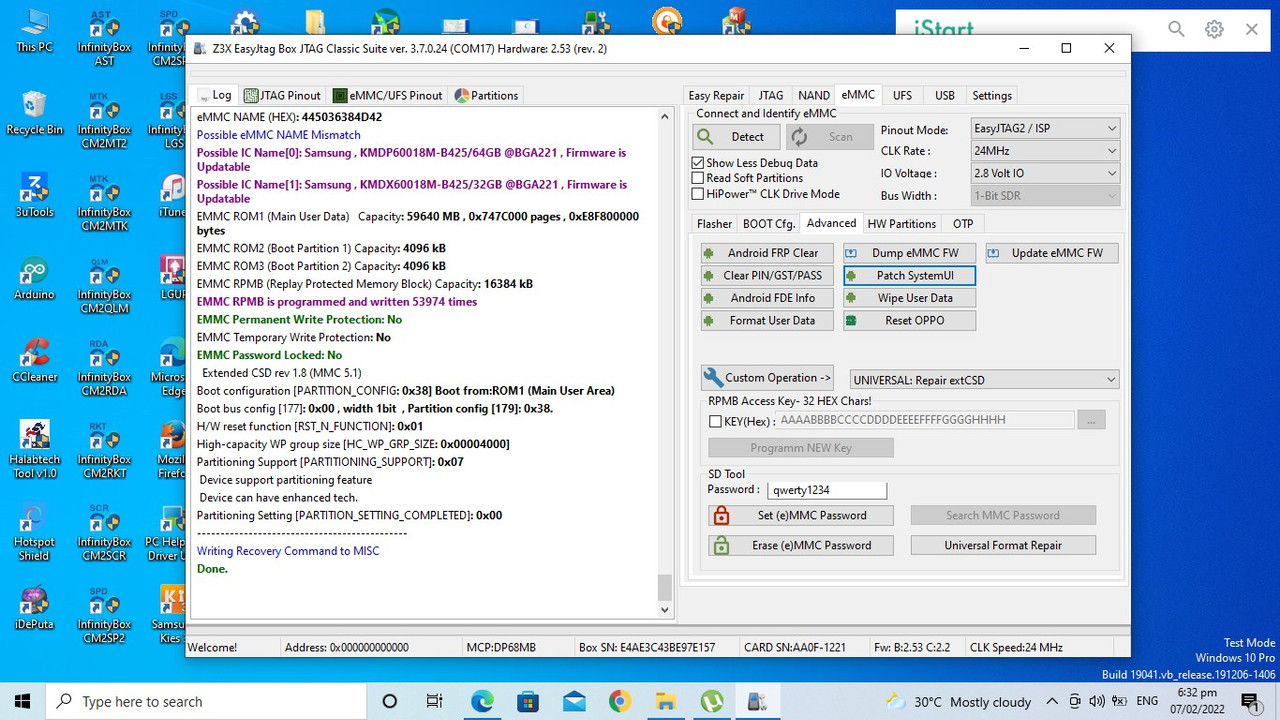
Task: Open Arduino from the desktop
Action: click(34, 270)
